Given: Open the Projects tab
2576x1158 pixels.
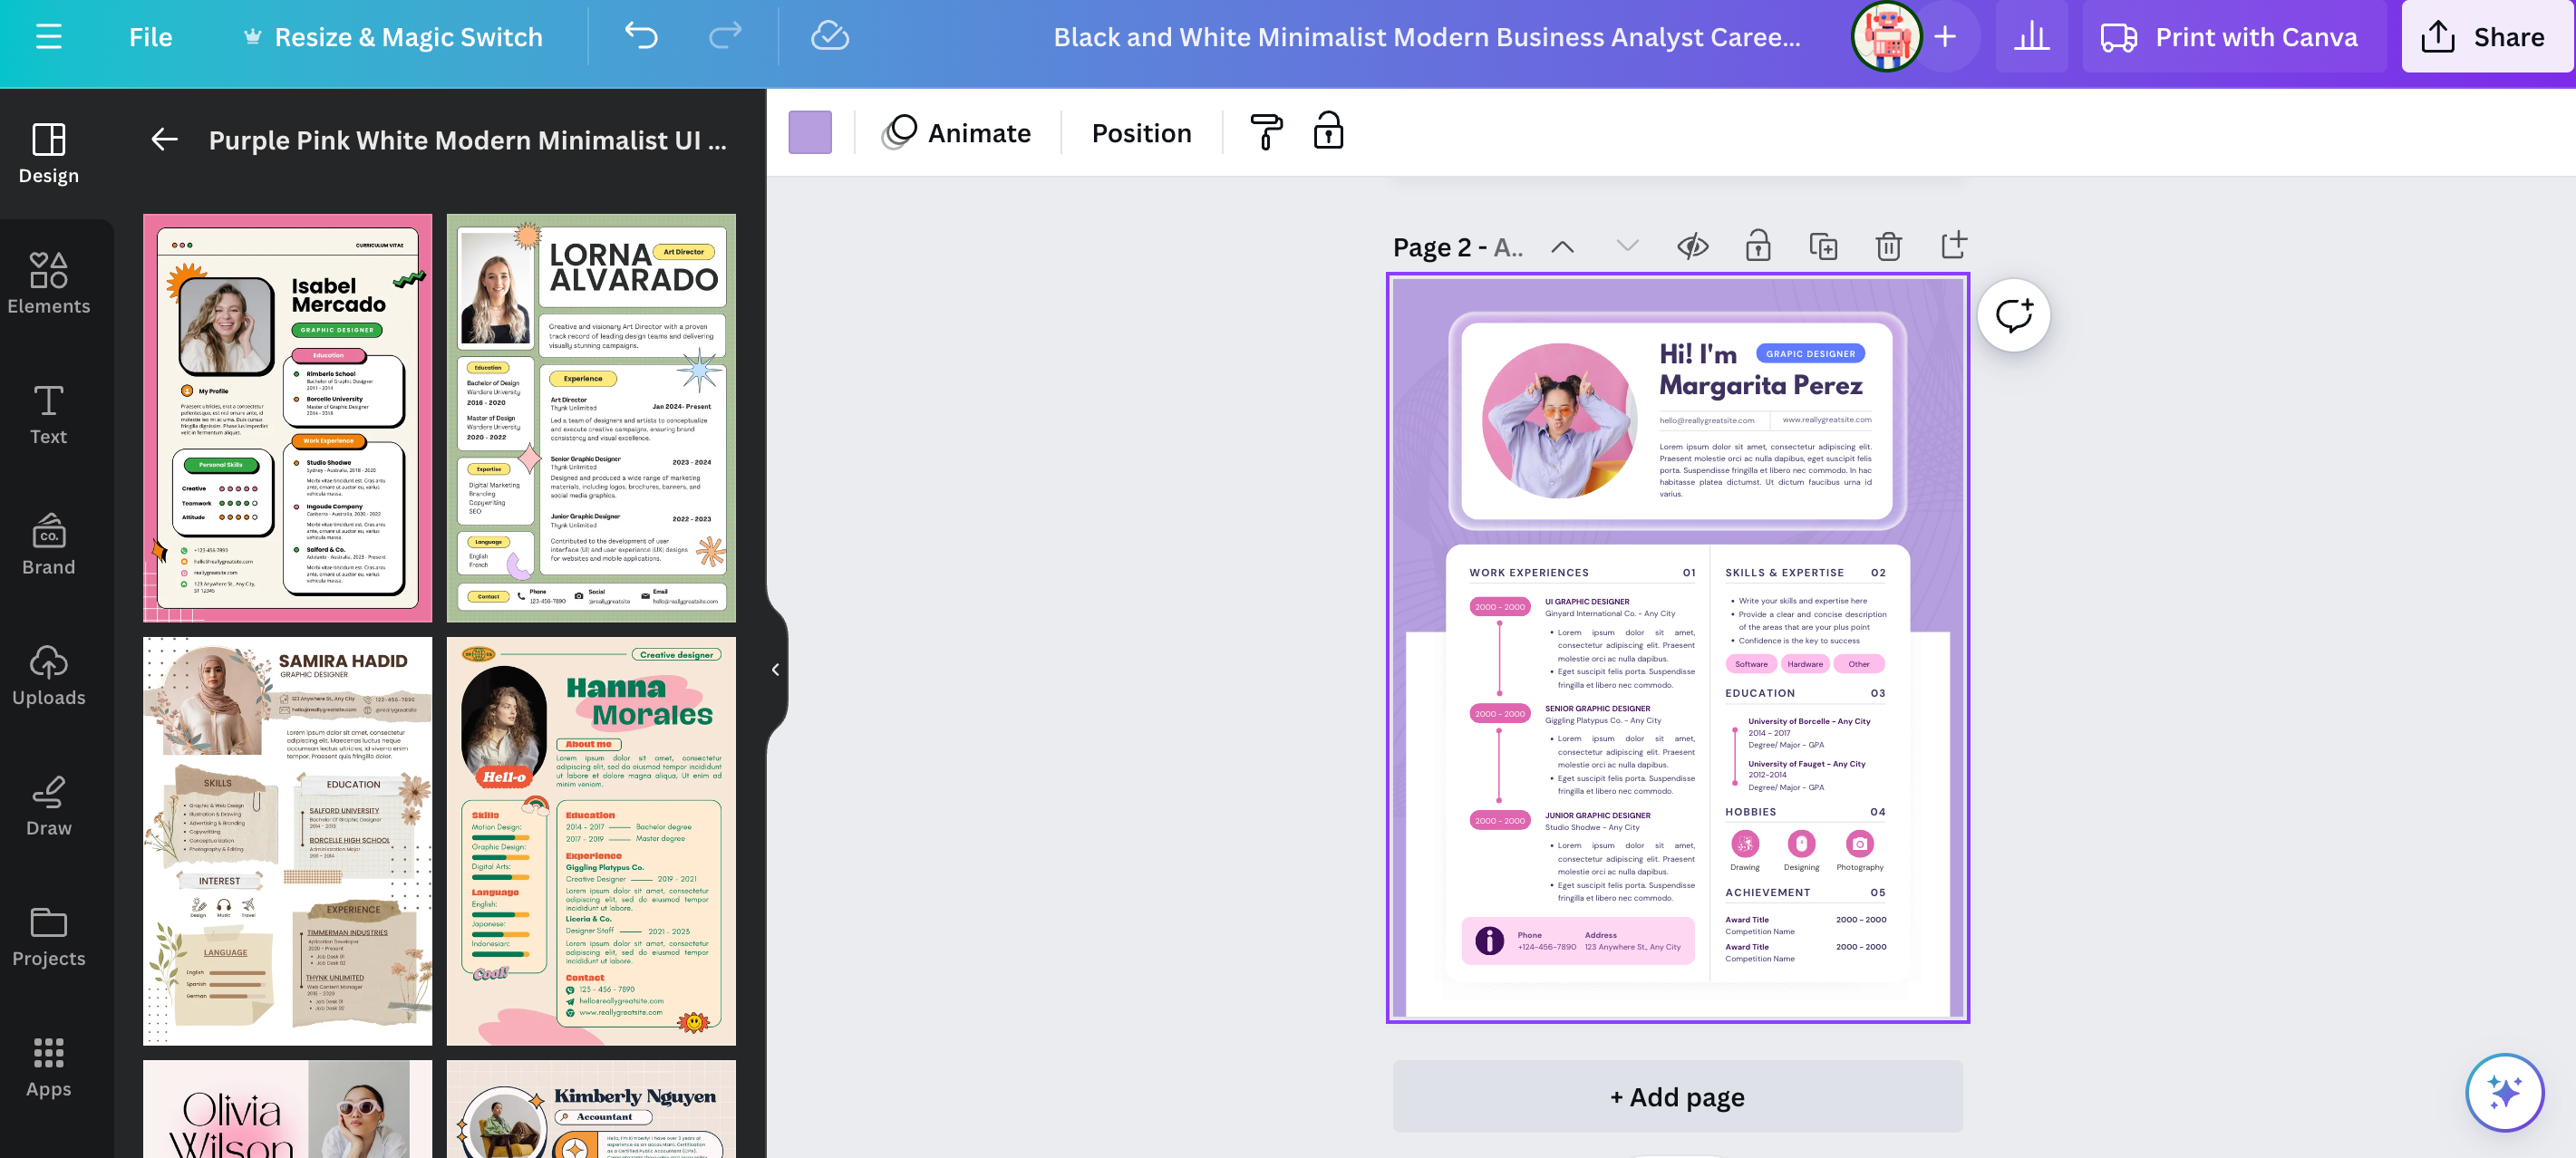Looking at the screenshot, I should click(x=49, y=936).
